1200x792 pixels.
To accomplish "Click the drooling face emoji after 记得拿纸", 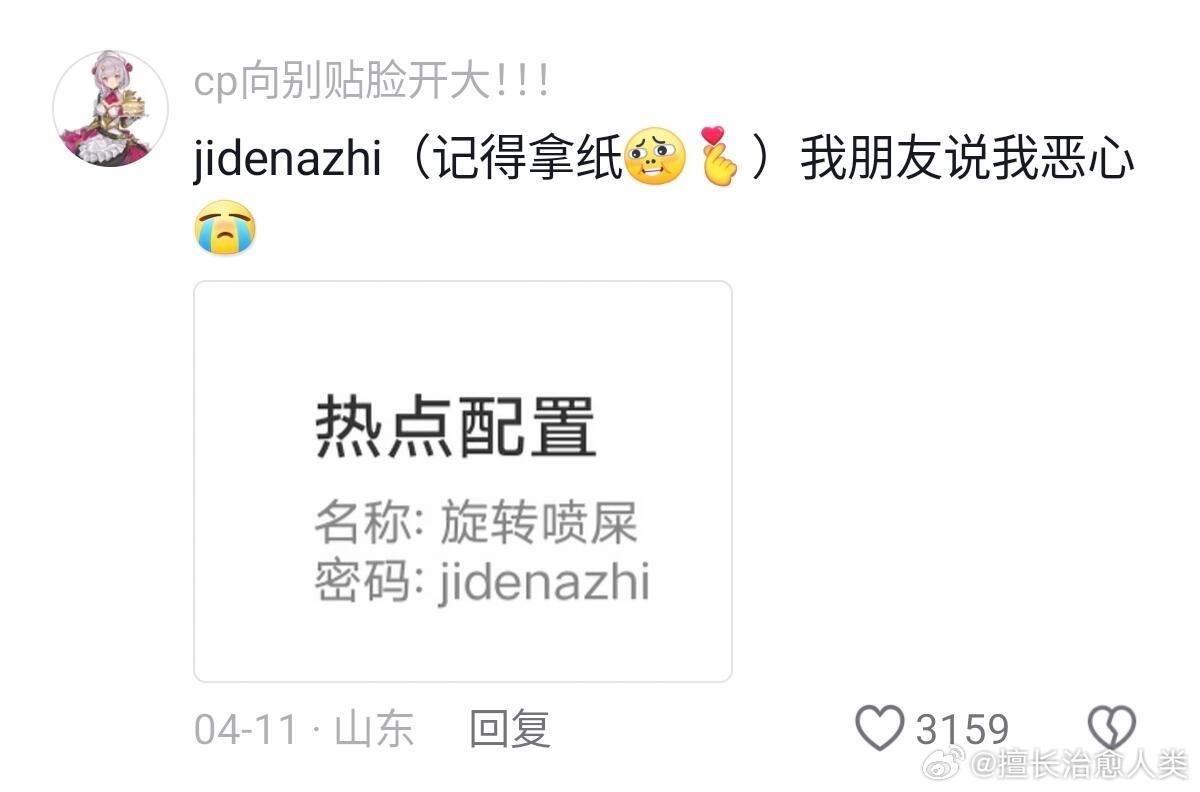I will tap(655, 157).
